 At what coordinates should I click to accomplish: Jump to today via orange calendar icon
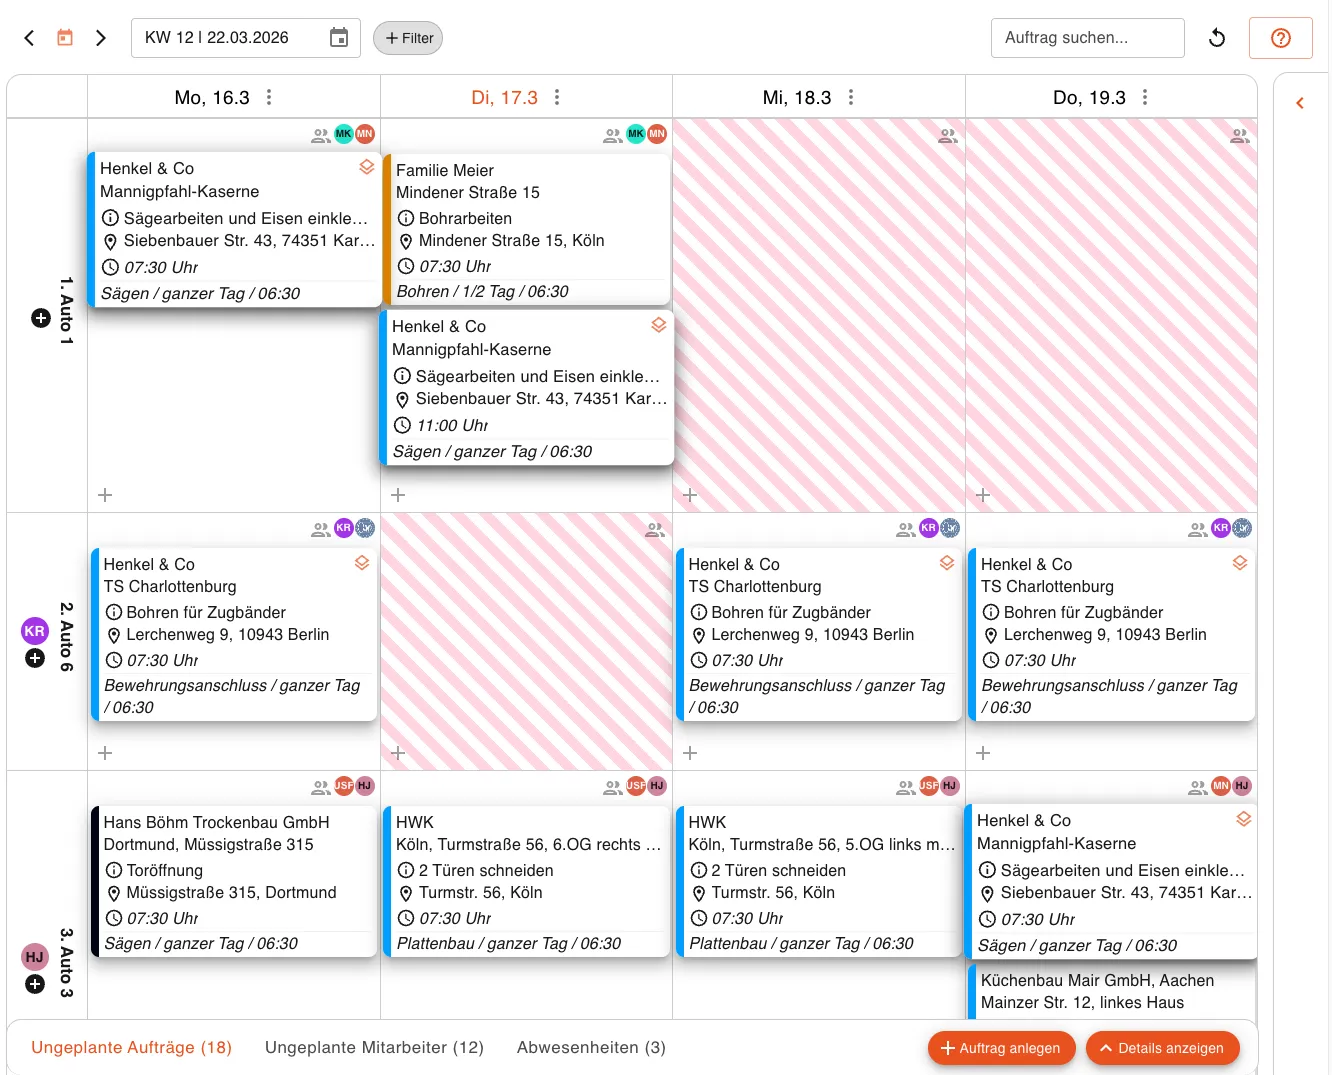click(x=65, y=38)
